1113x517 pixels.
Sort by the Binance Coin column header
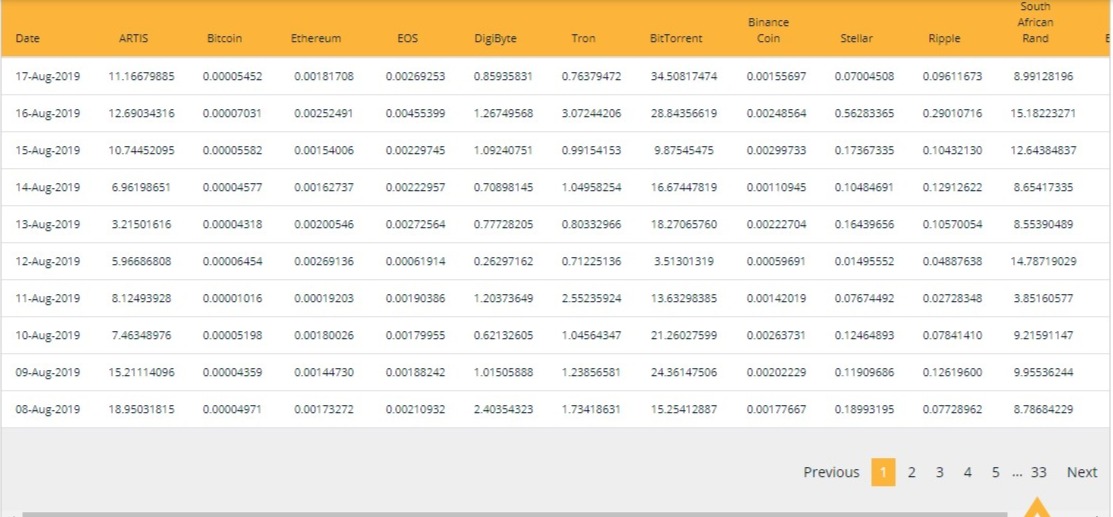768,31
